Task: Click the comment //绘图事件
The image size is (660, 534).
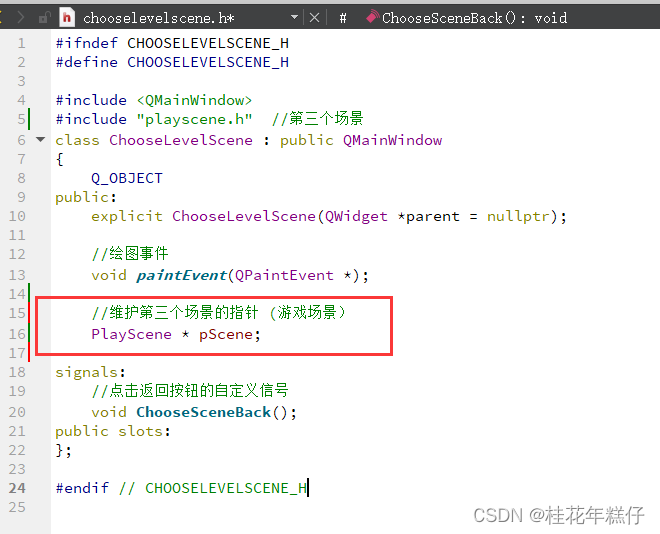Action: coord(130,254)
